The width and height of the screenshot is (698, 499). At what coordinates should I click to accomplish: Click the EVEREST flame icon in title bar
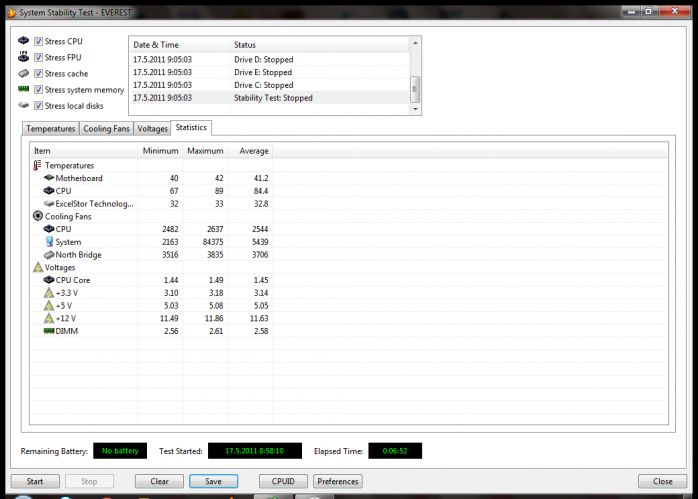(x=12, y=12)
